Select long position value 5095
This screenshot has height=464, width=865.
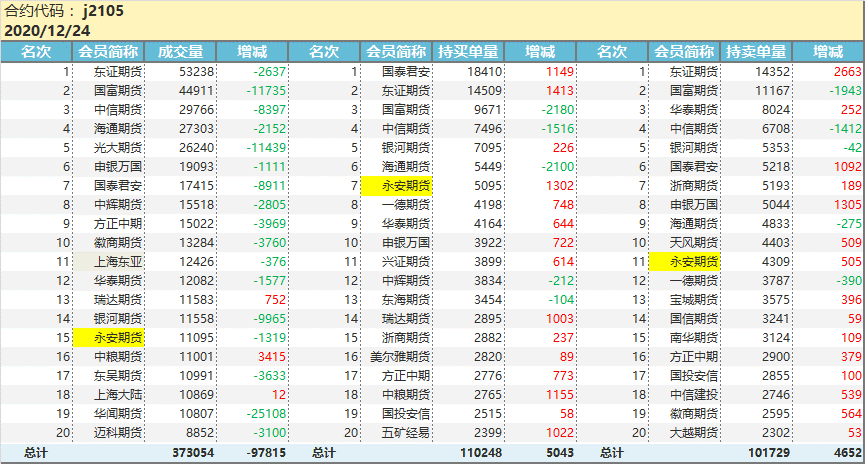pyautogui.click(x=488, y=186)
